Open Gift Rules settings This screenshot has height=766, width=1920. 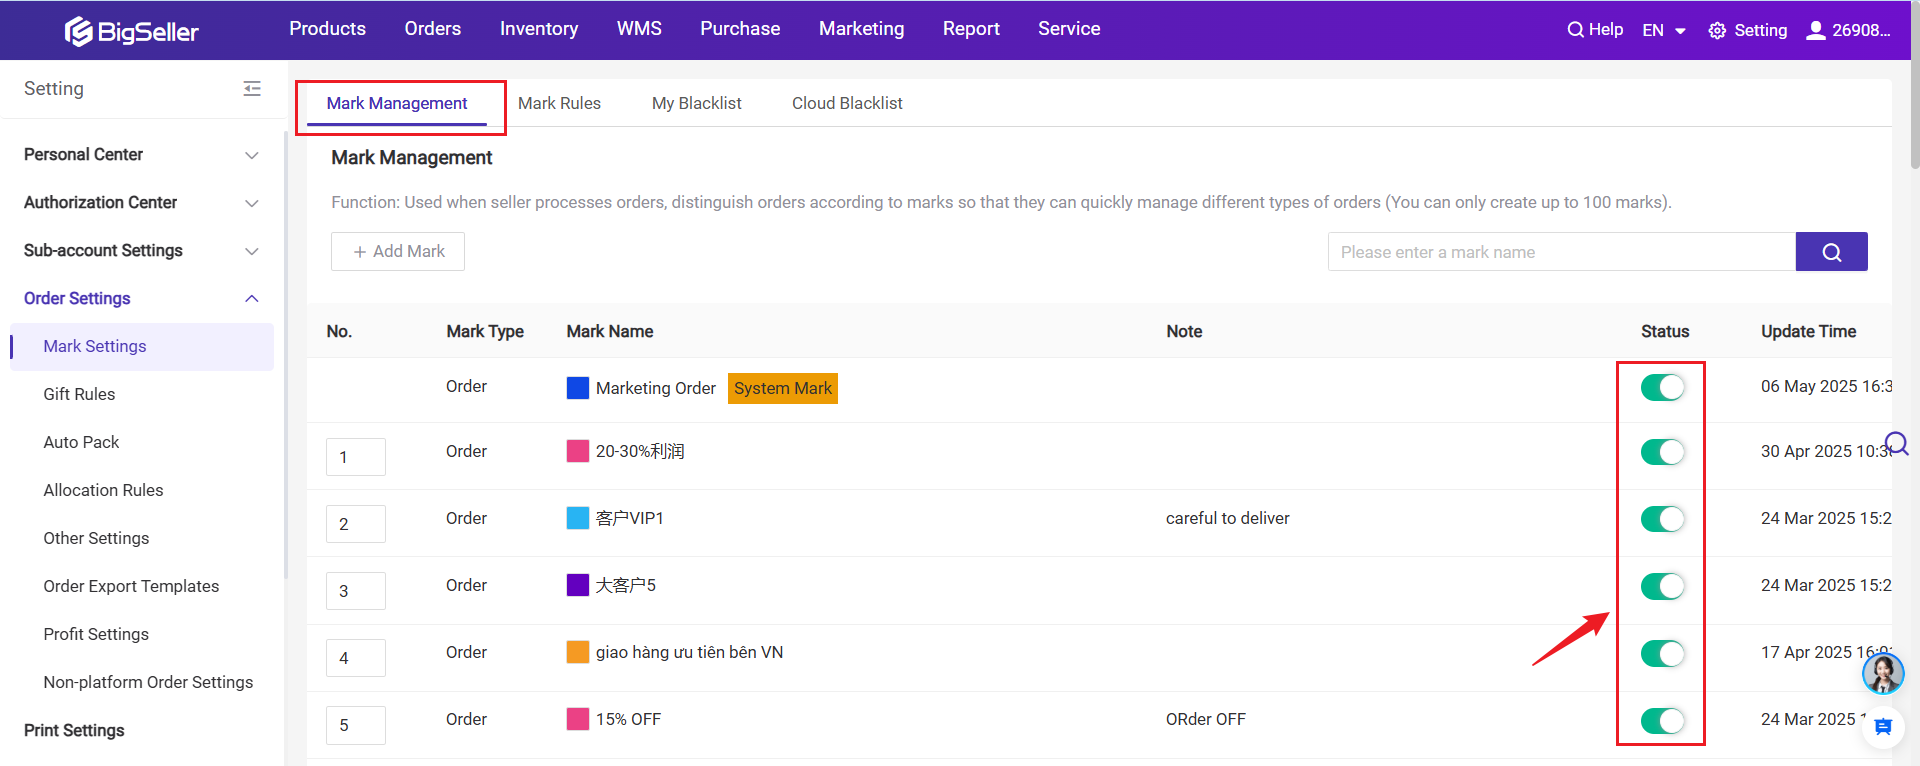tap(79, 395)
